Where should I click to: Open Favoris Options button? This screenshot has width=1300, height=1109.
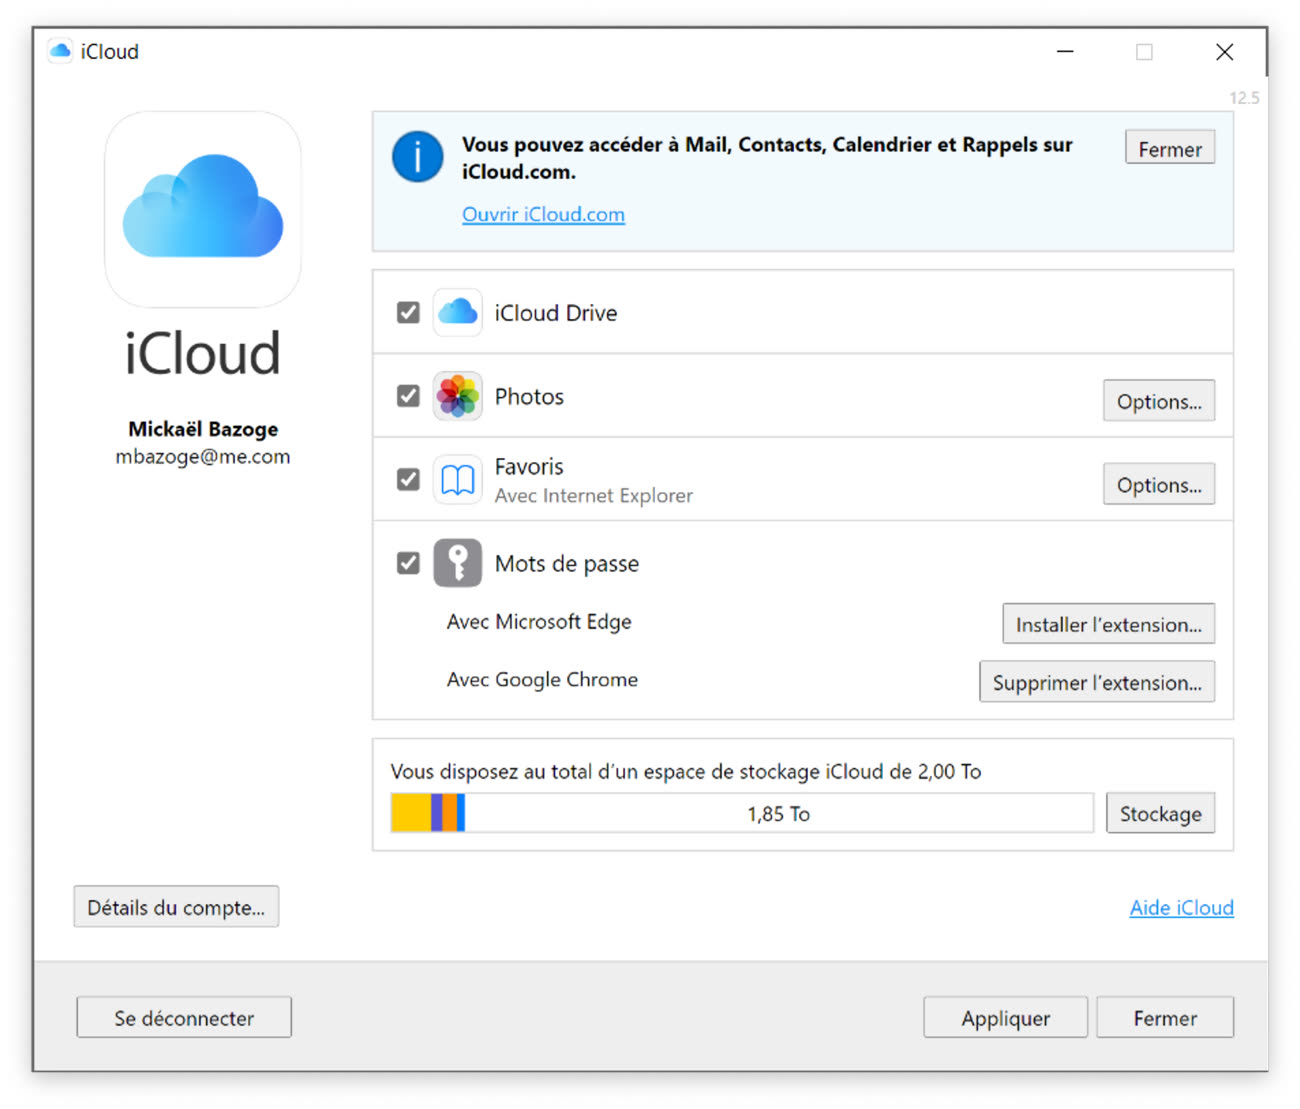tap(1159, 484)
